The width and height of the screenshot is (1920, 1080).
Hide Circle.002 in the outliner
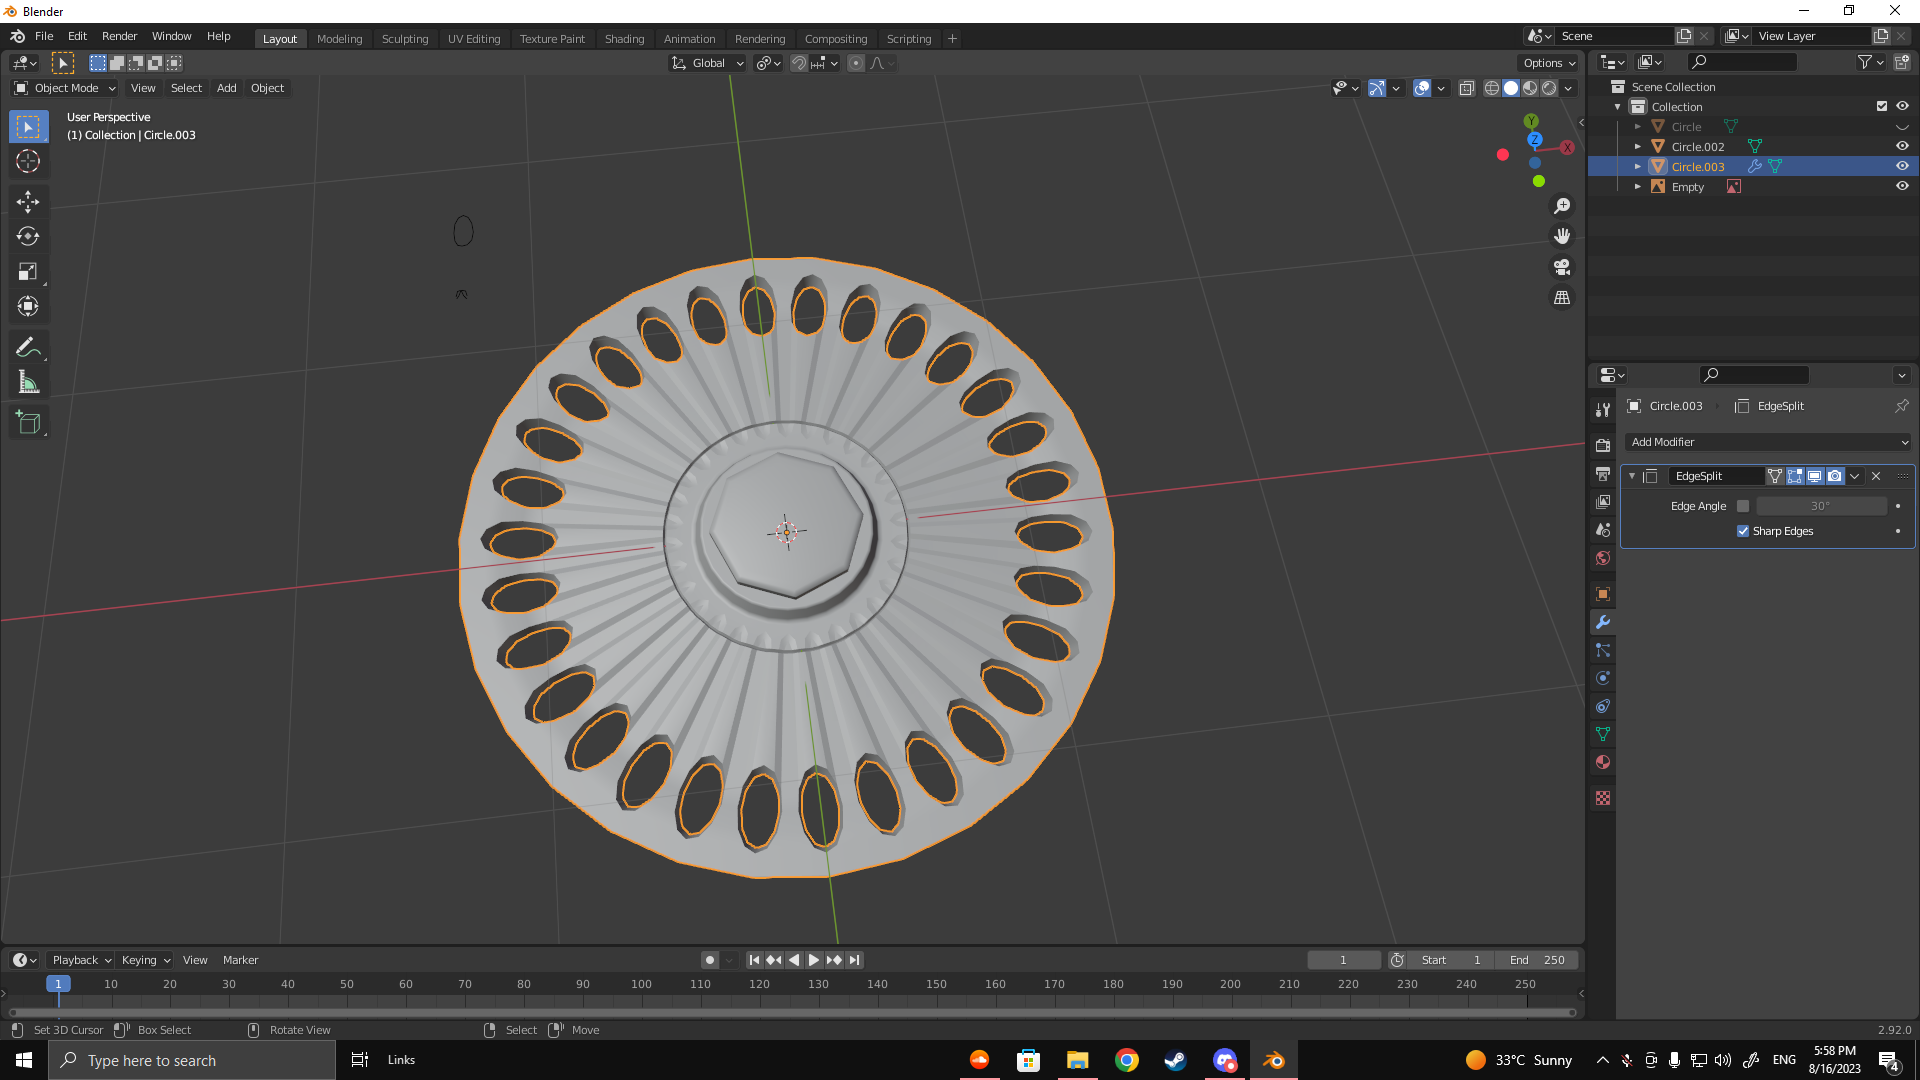(x=1902, y=146)
